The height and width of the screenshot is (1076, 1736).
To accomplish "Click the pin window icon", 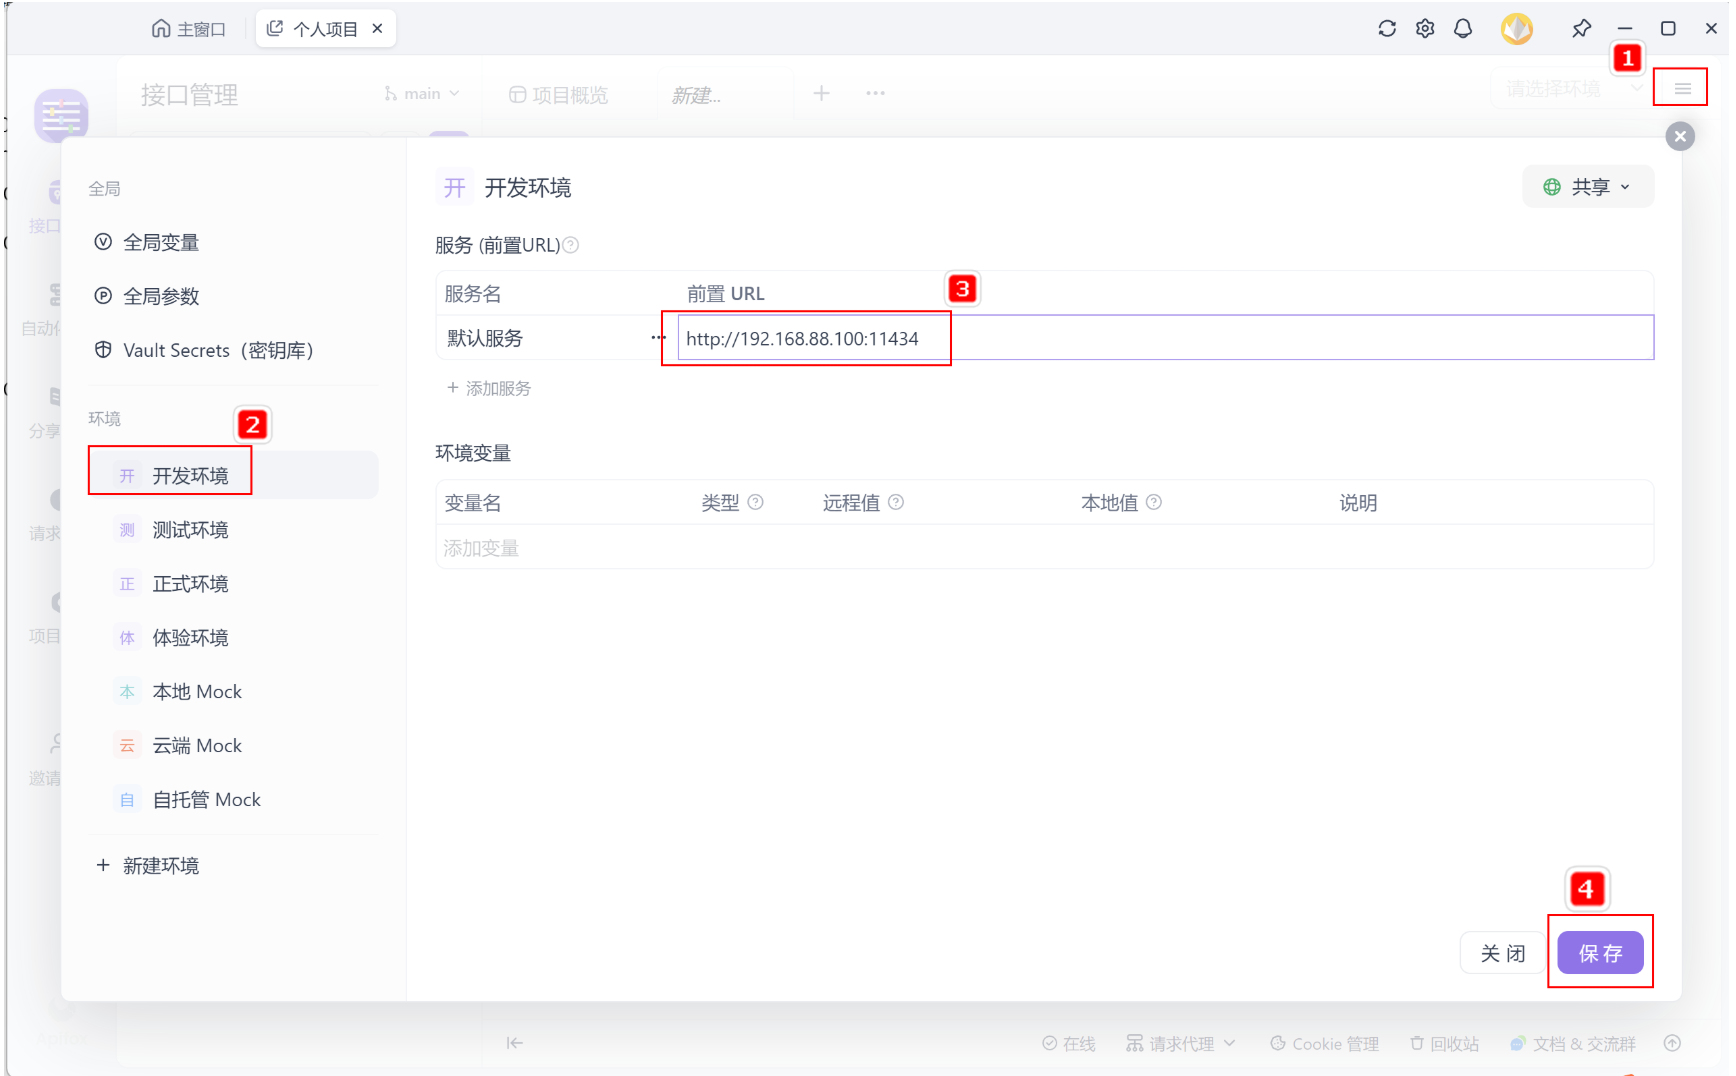I will [1581, 29].
